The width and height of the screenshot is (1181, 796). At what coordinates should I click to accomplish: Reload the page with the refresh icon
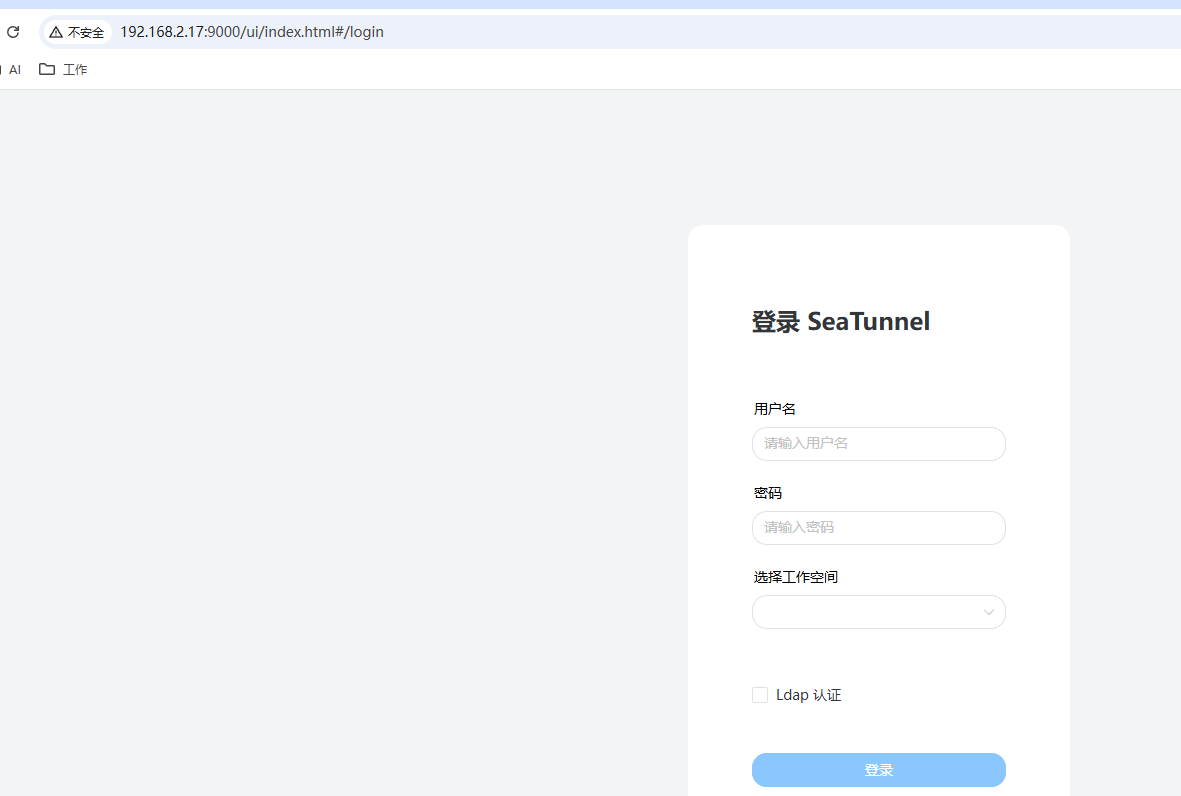13,32
